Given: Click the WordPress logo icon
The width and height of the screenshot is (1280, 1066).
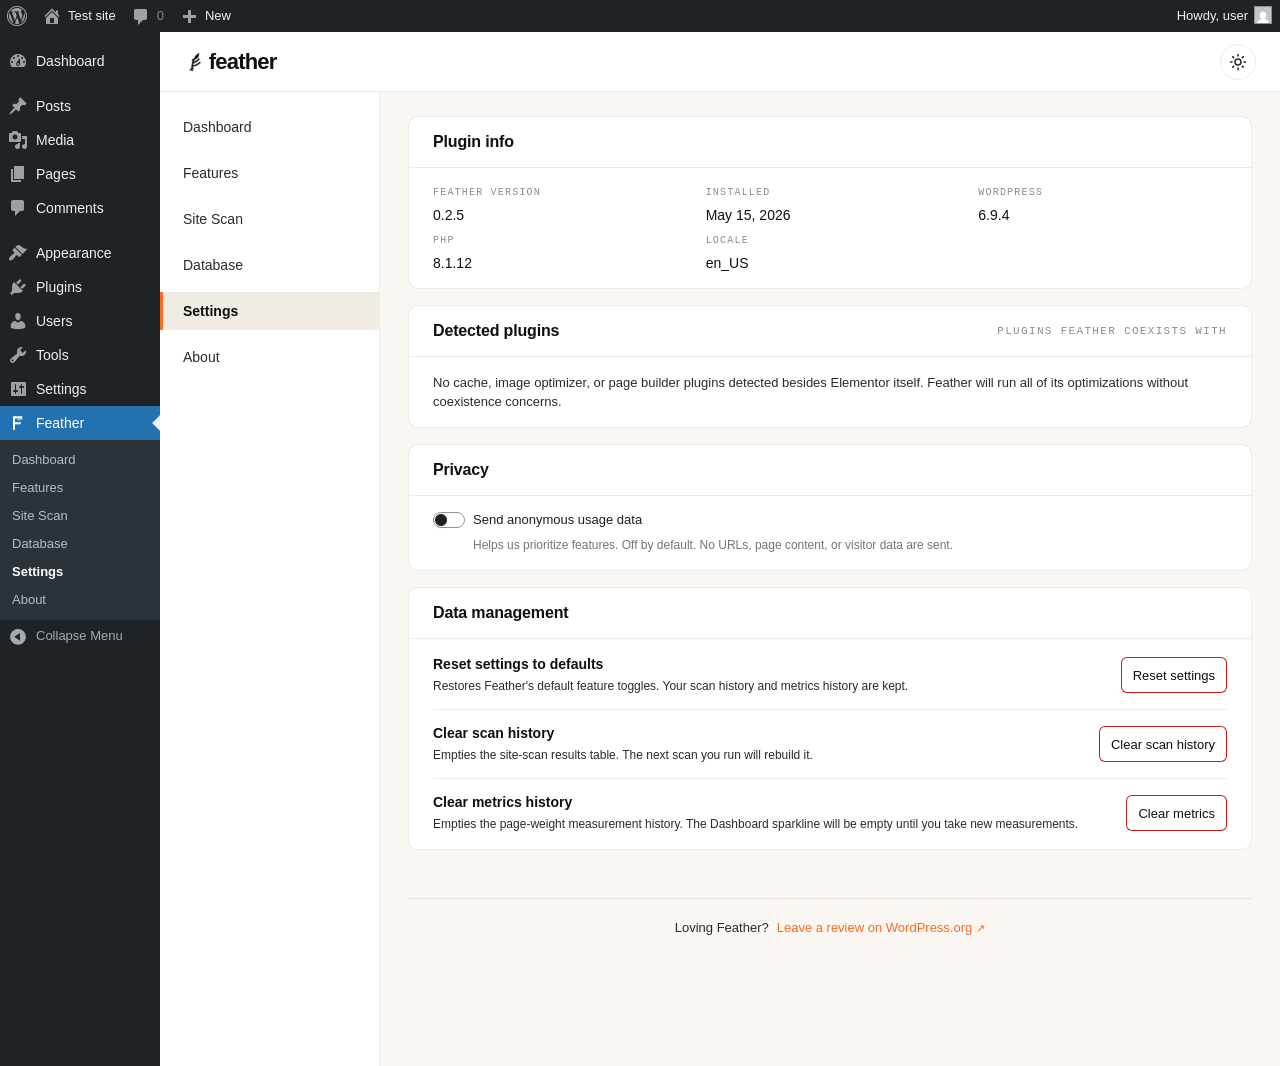Looking at the screenshot, I should (17, 16).
